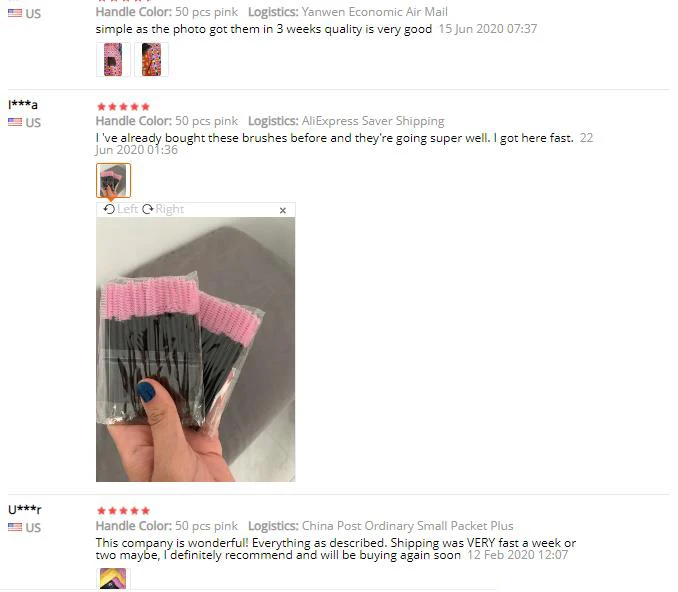Click the US flag beside l***a
This screenshot has height=592, width=678.
tap(15, 122)
